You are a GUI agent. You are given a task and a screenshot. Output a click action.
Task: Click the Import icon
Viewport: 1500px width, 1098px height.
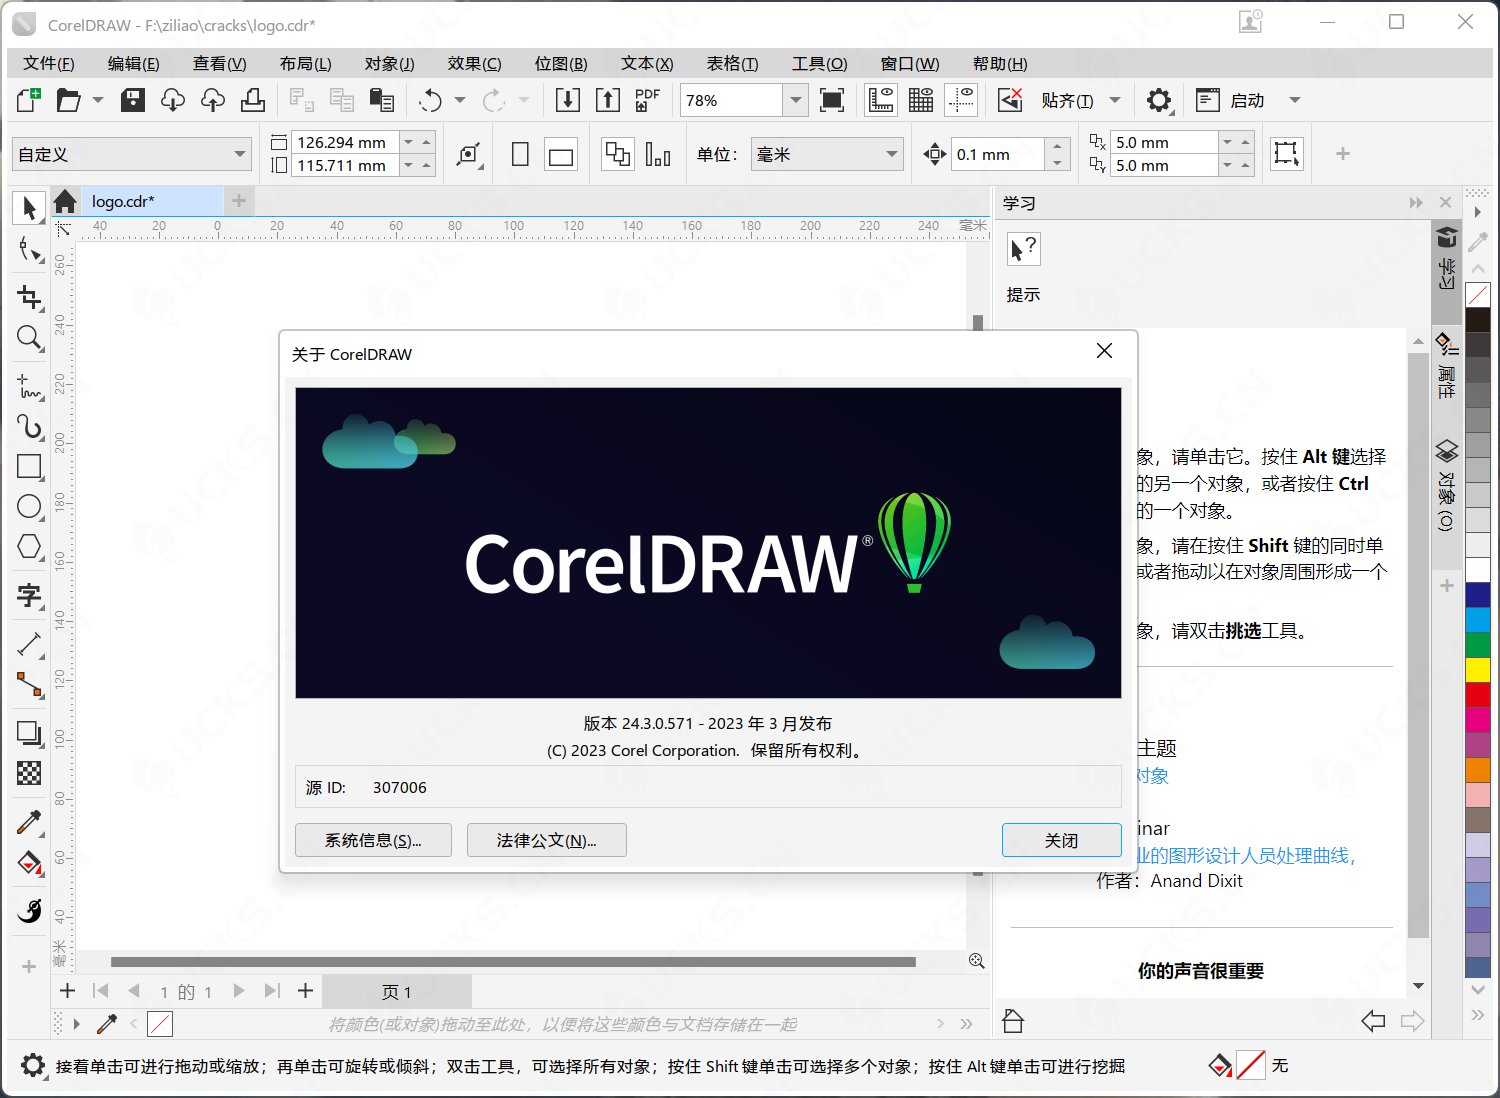click(567, 100)
